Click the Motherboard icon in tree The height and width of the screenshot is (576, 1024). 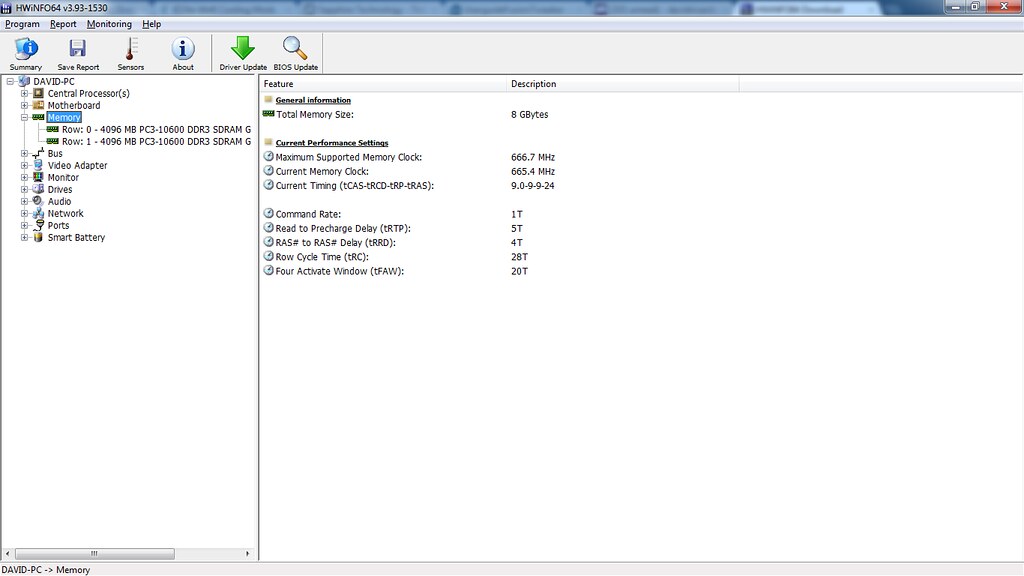point(39,105)
